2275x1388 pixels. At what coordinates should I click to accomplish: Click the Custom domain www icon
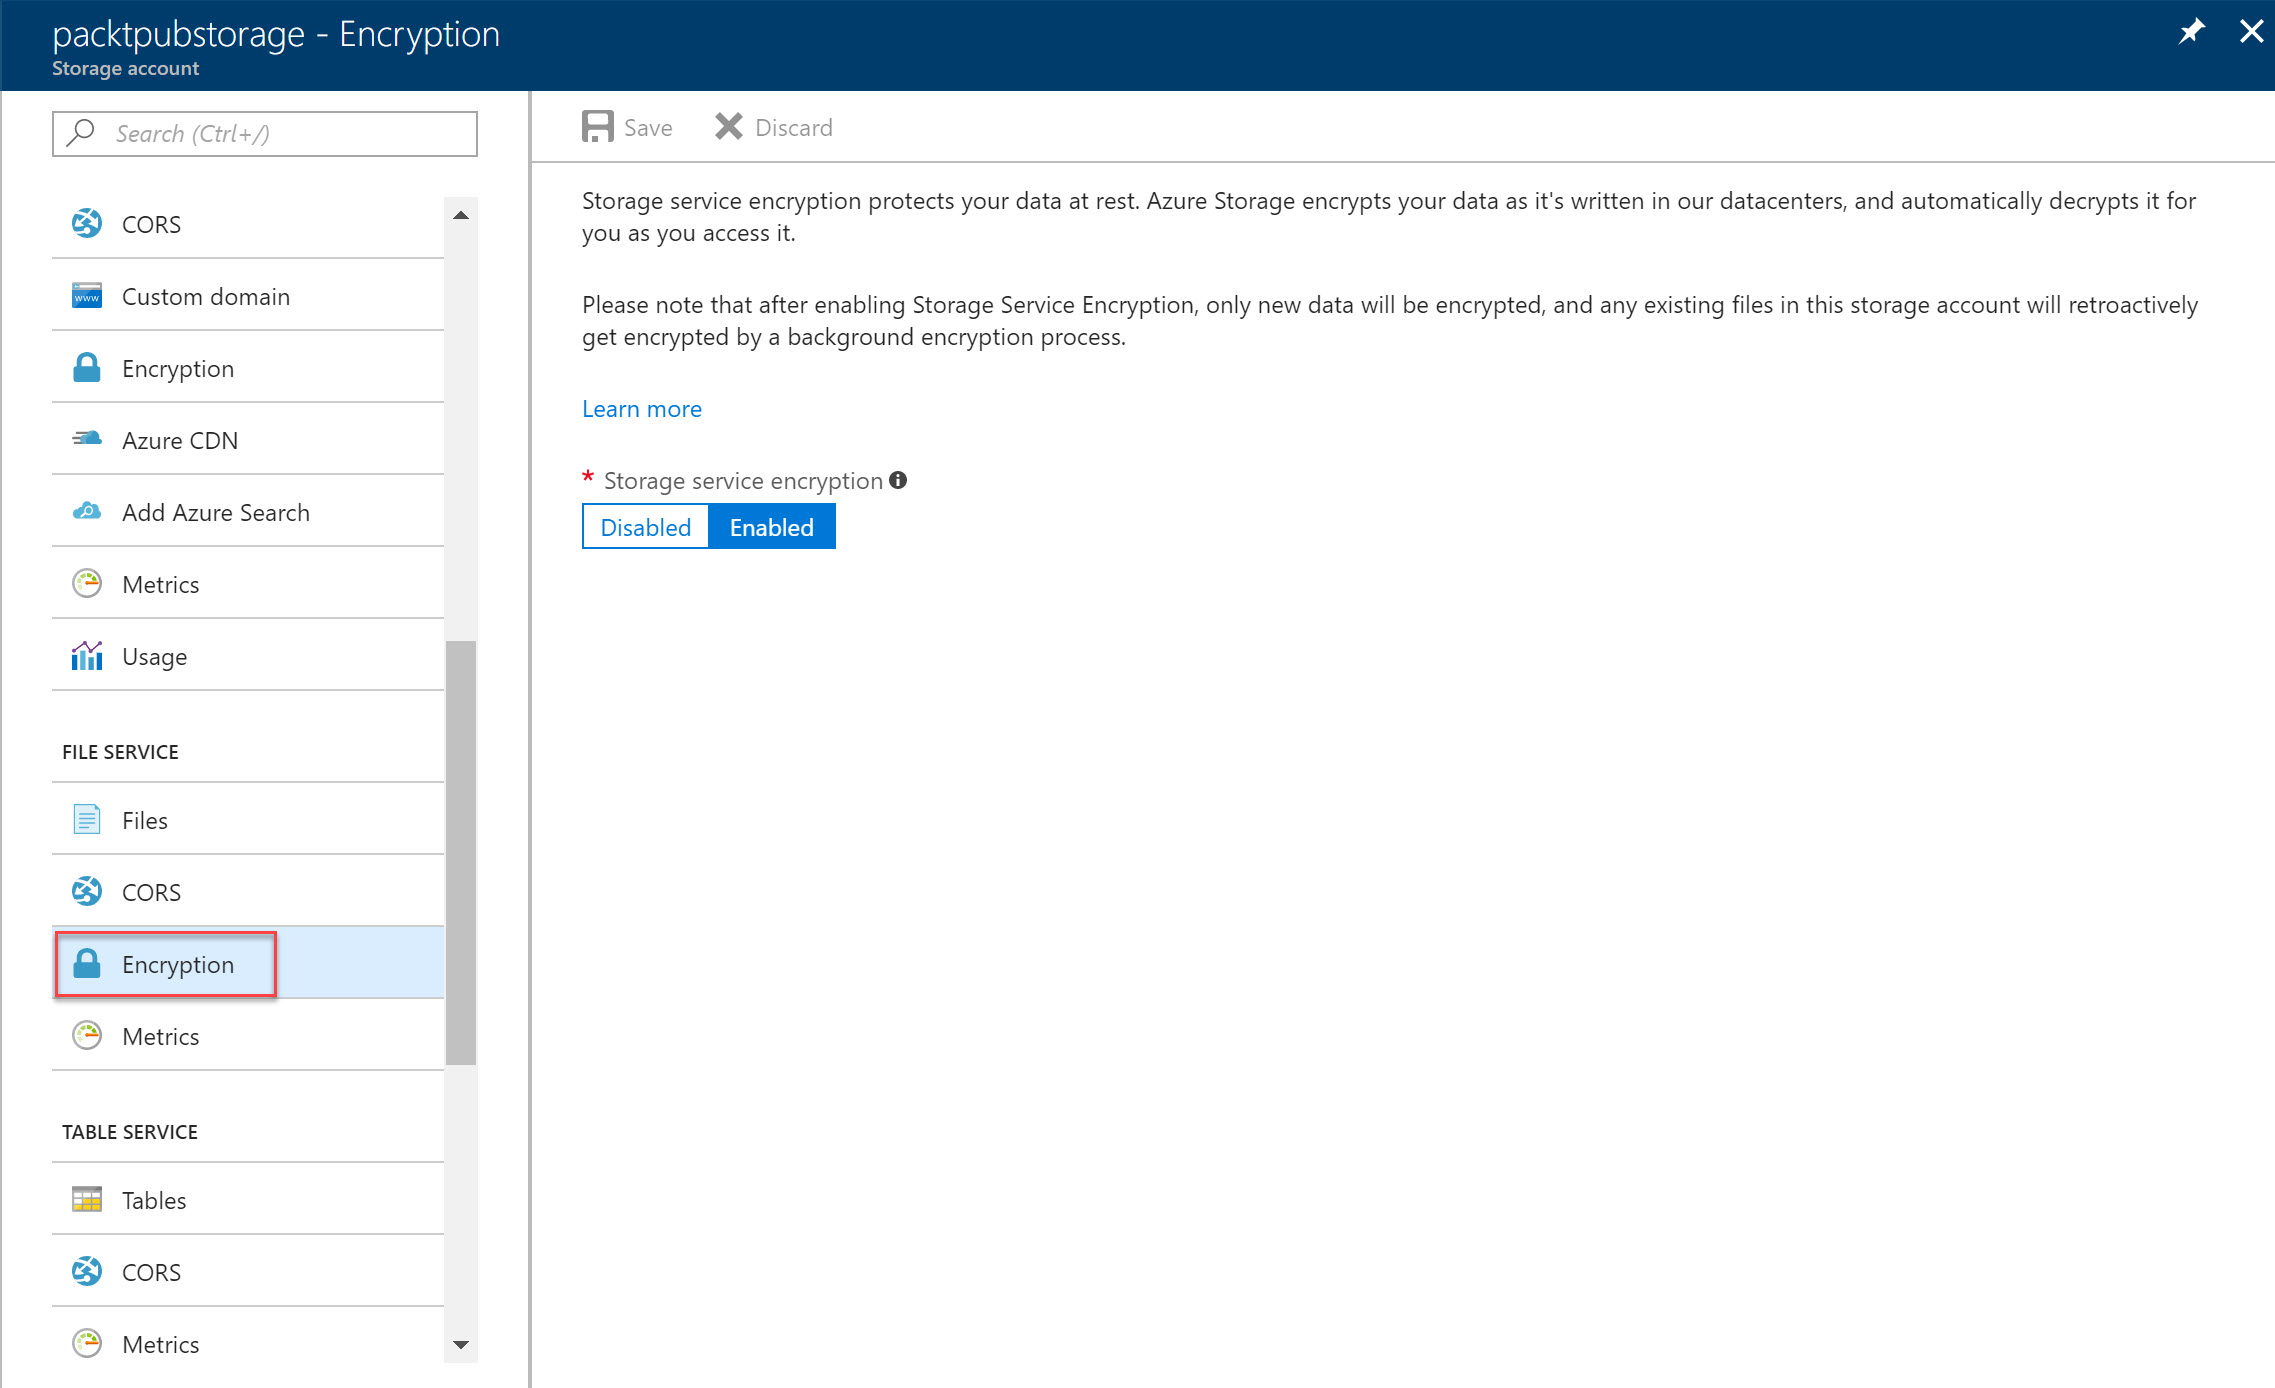point(87,295)
